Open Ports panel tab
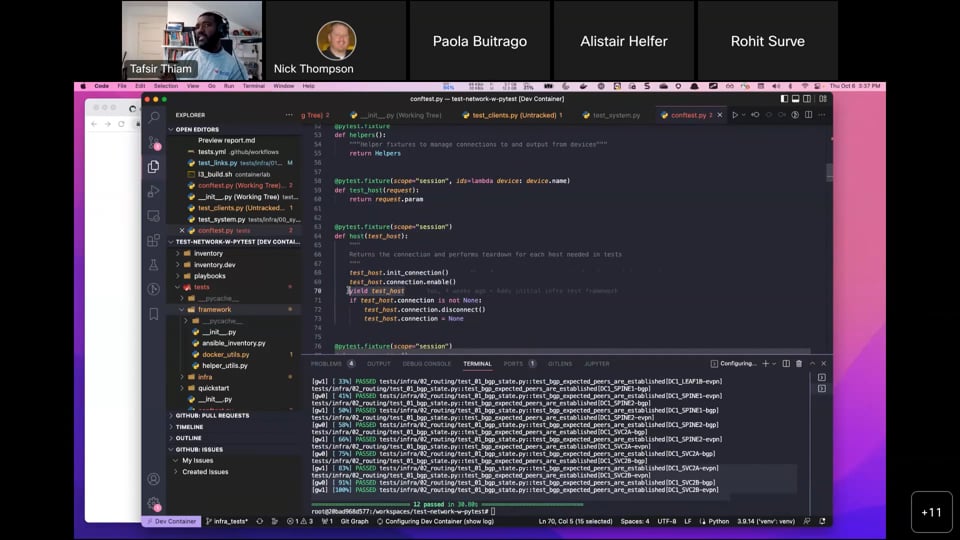This screenshot has height=540, width=960. [x=519, y=364]
